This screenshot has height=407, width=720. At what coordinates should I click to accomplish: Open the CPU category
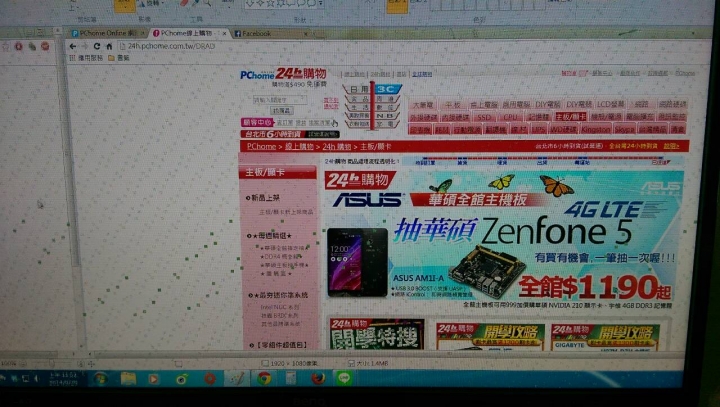510,117
